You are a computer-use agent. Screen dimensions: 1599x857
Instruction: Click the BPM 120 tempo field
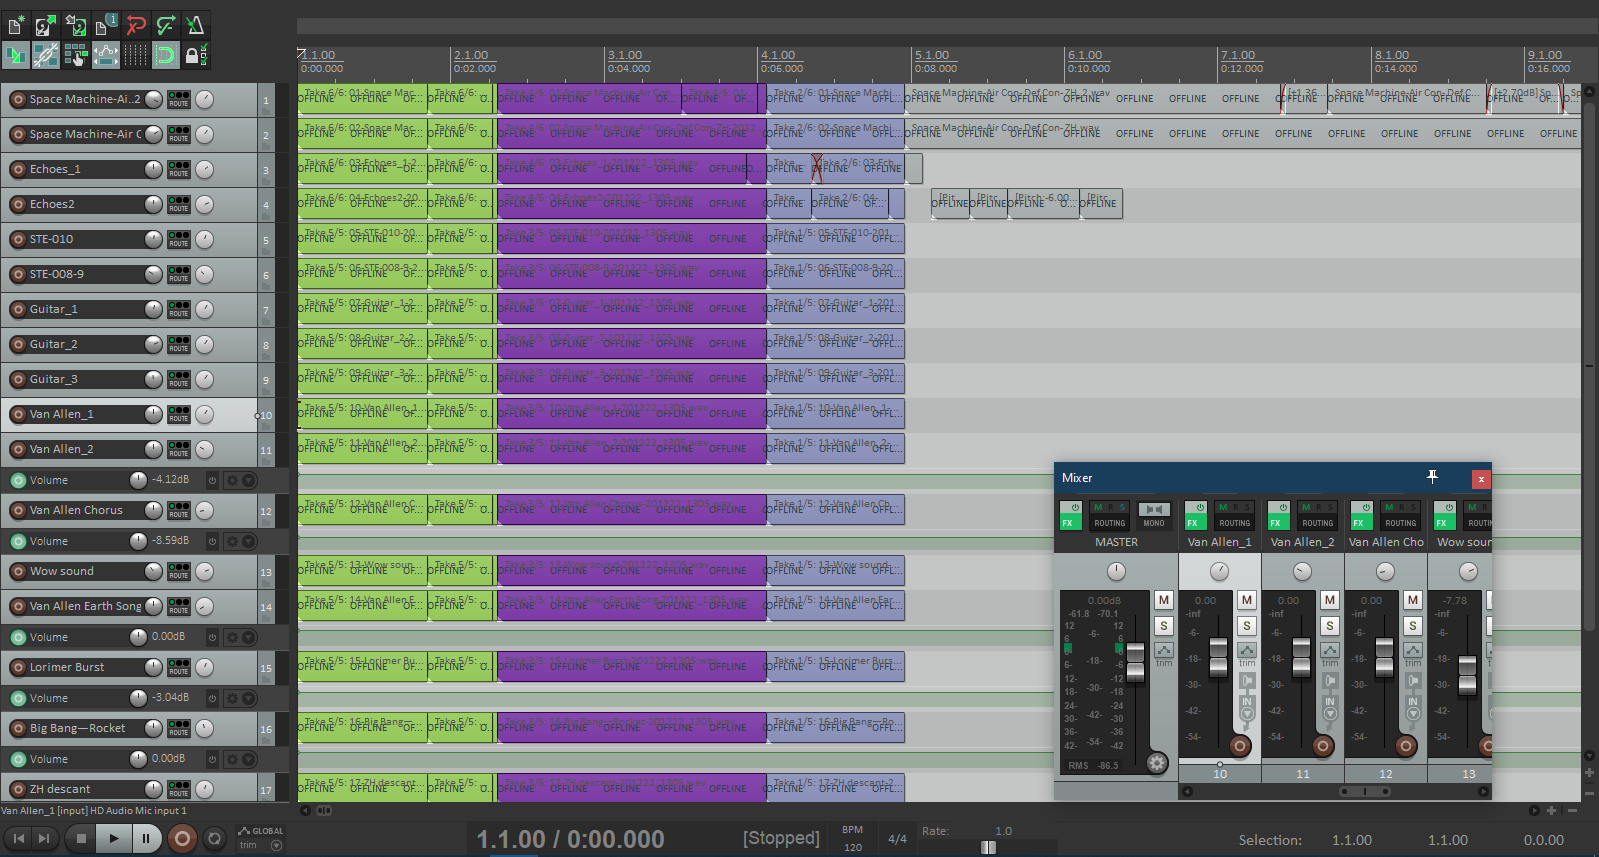click(853, 839)
